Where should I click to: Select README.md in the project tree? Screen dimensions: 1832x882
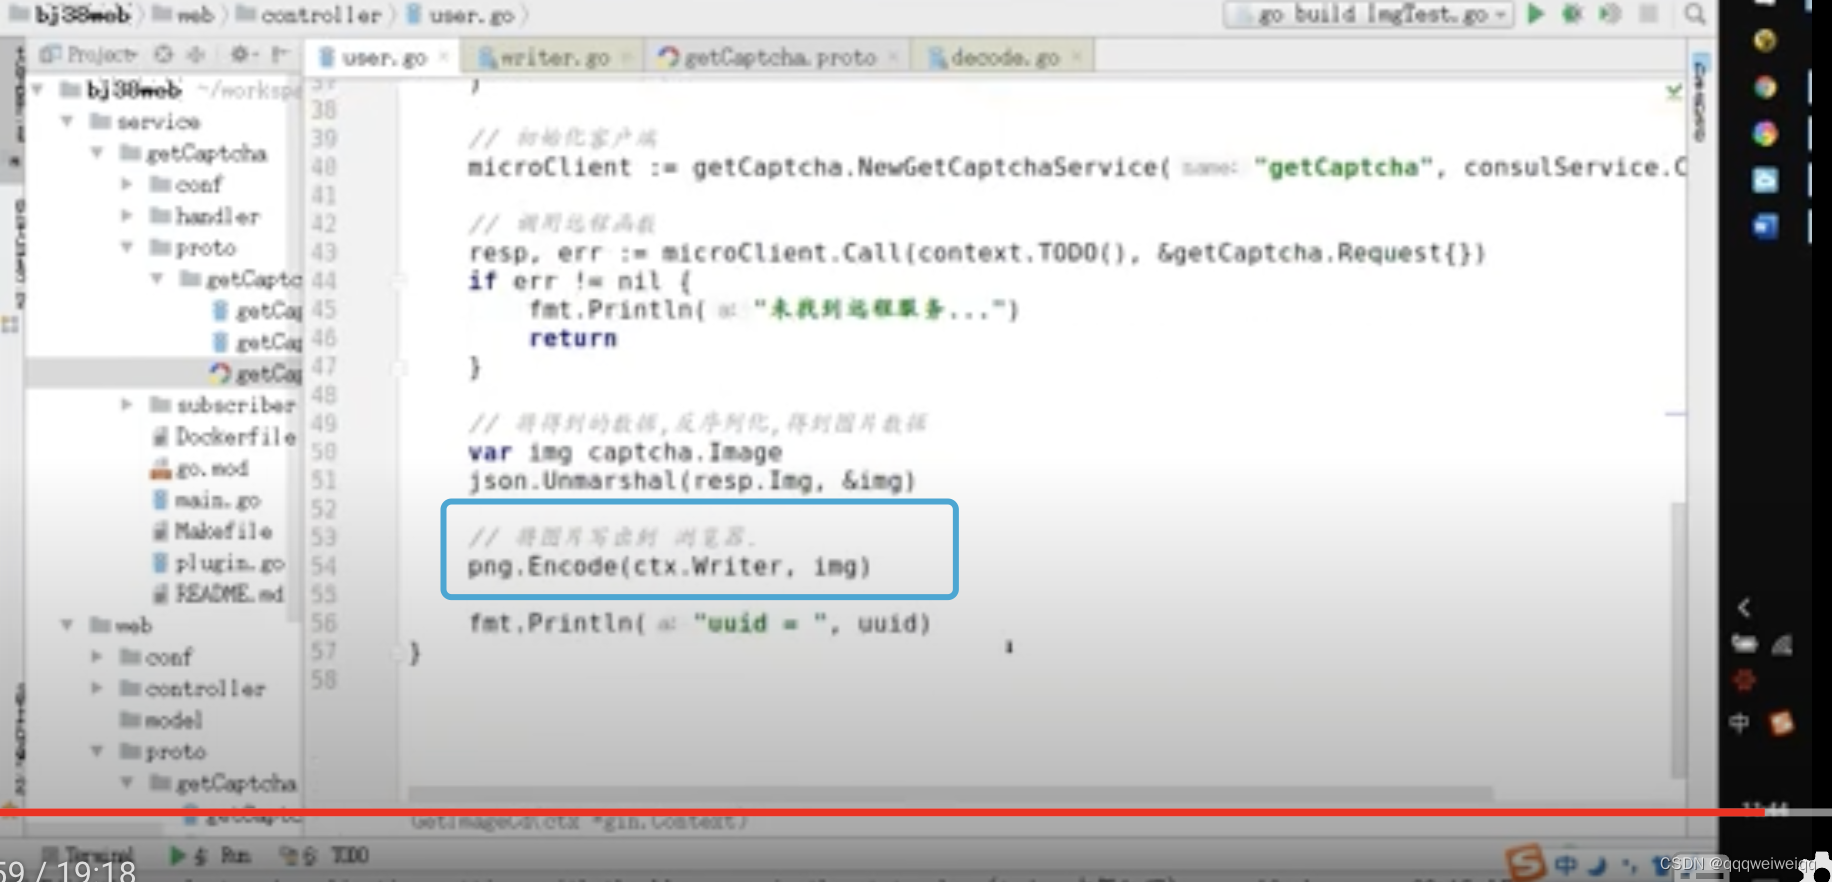point(218,594)
